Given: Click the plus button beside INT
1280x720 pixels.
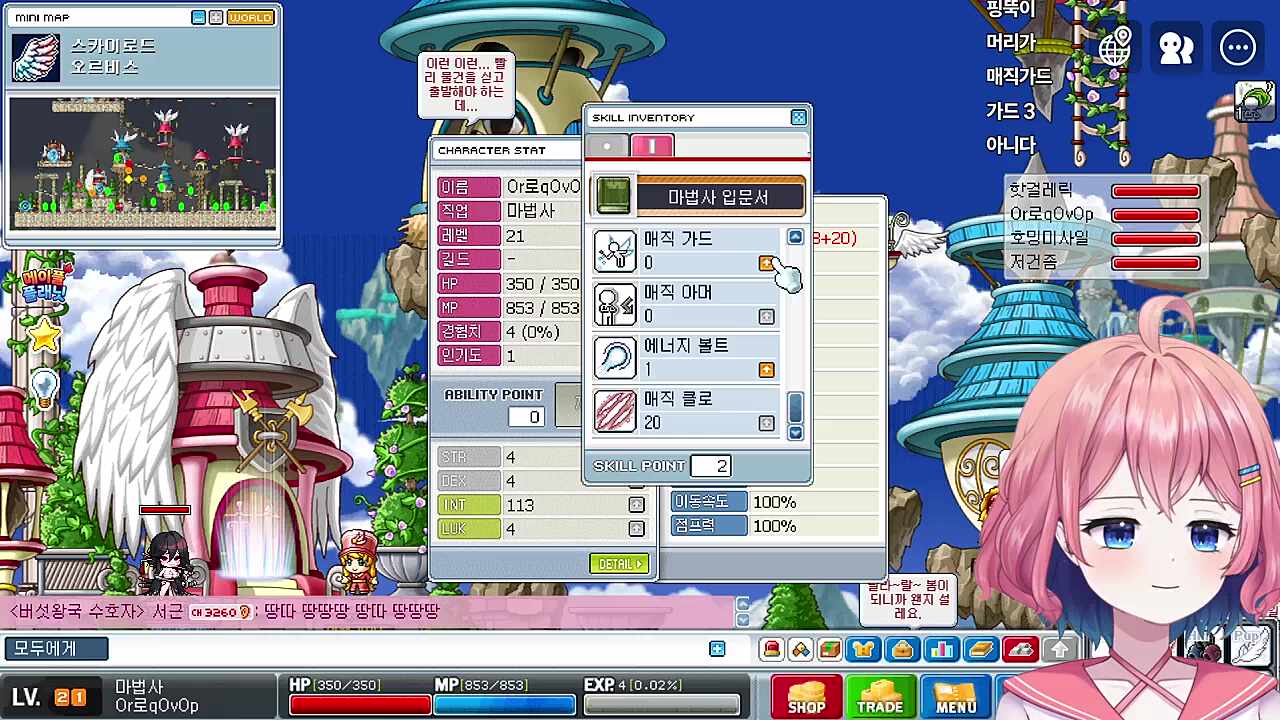Looking at the screenshot, I should (x=636, y=505).
